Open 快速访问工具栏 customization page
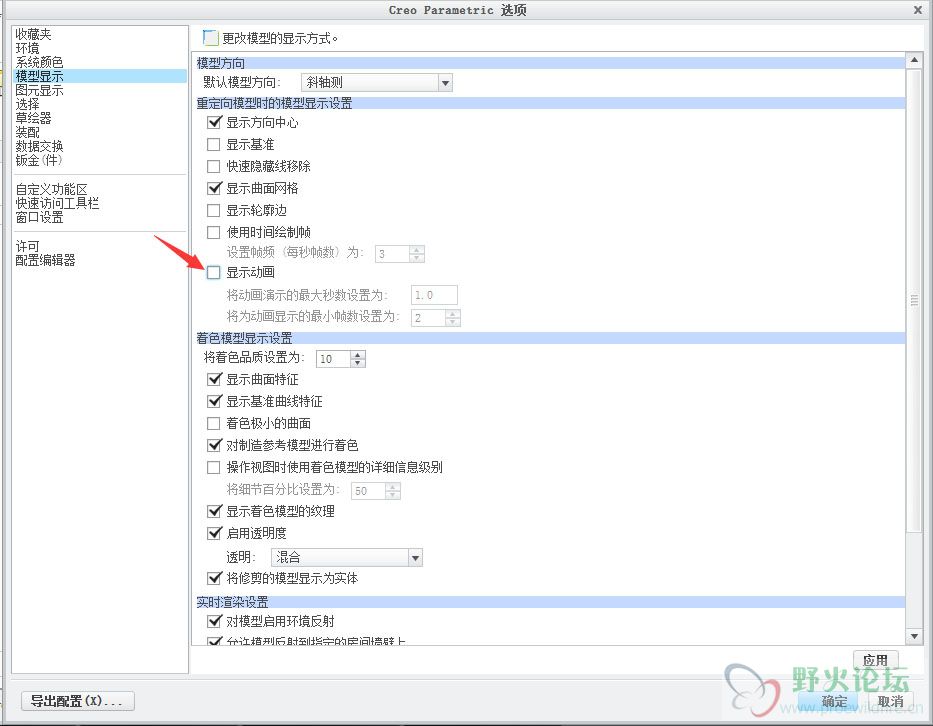The width and height of the screenshot is (933, 726). (x=57, y=203)
